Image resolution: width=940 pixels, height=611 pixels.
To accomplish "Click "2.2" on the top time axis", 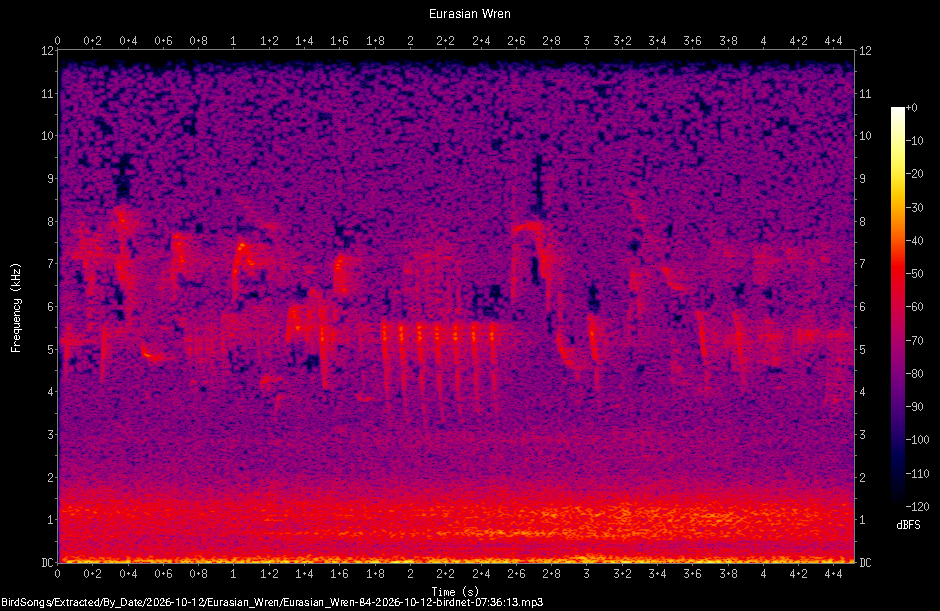I will click(445, 41).
